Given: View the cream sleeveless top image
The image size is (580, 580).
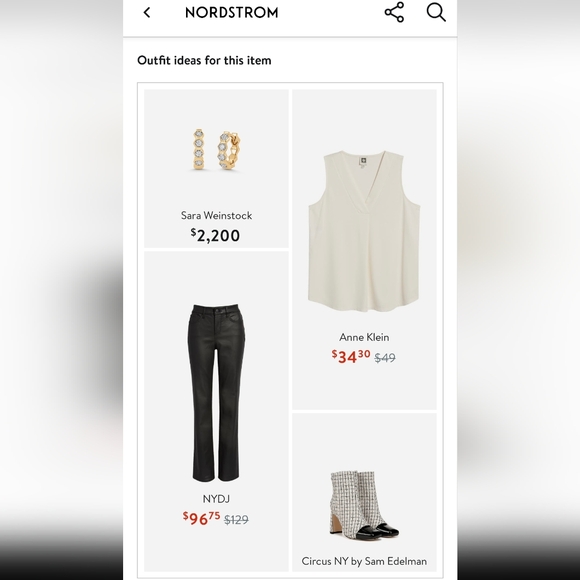Looking at the screenshot, I should [364, 231].
